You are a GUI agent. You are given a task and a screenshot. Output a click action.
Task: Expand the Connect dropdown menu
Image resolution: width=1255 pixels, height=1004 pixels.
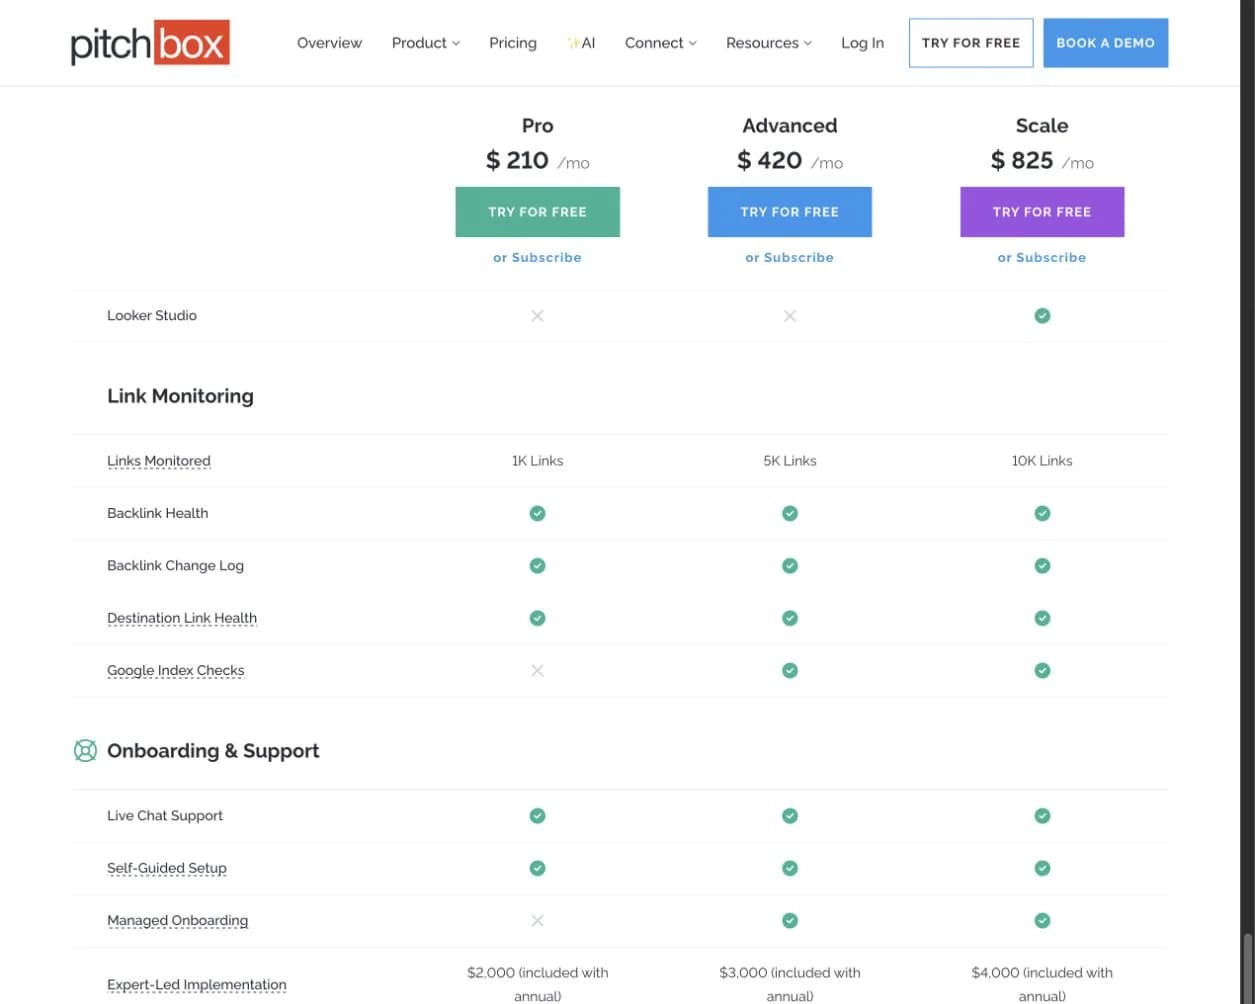coord(661,43)
